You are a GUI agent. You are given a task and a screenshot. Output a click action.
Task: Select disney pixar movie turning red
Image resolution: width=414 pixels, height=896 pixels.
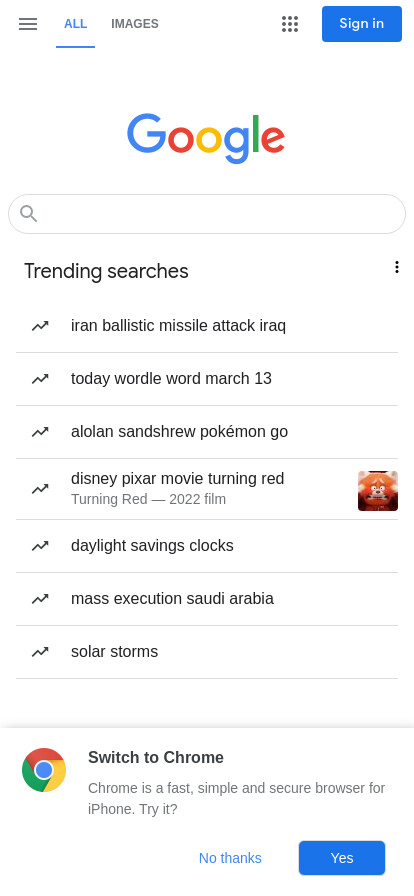pyautogui.click(x=207, y=489)
